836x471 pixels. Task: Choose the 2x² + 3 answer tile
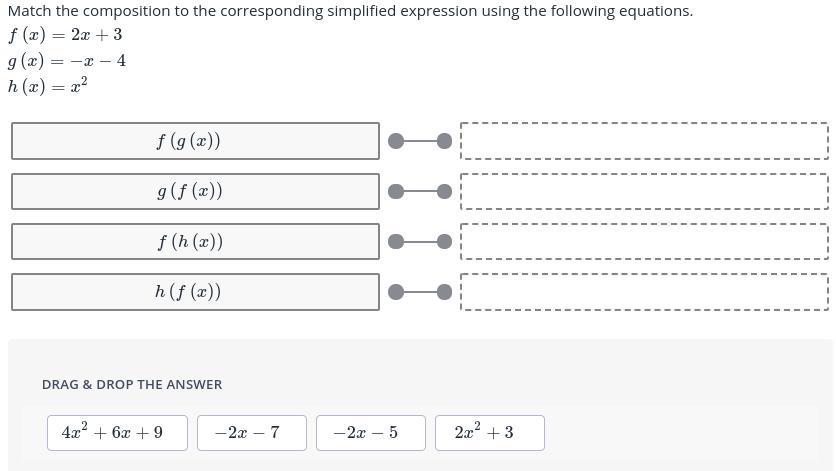click(489, 433)
